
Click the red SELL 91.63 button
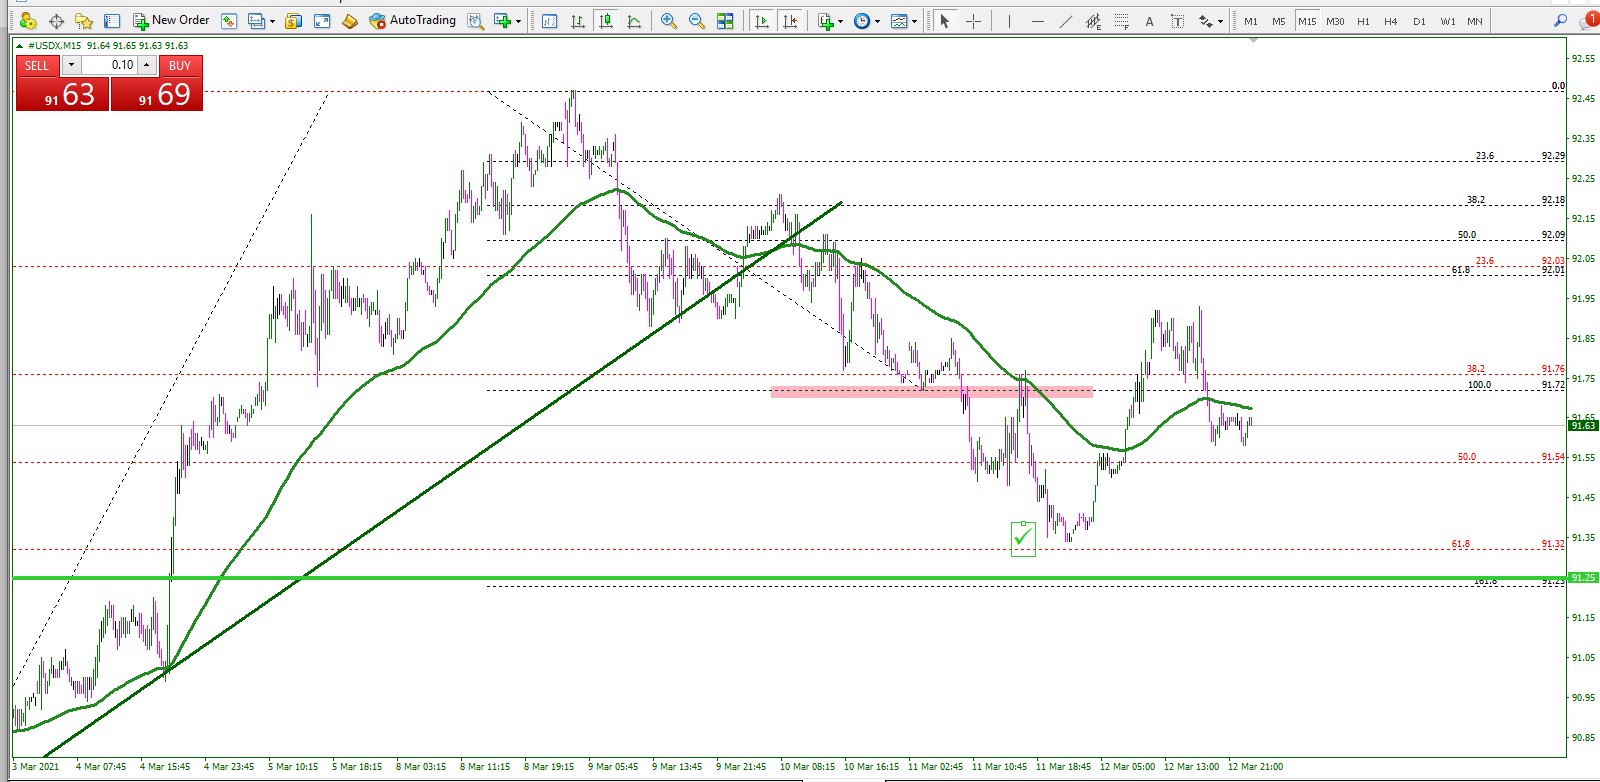coord(62,93)
